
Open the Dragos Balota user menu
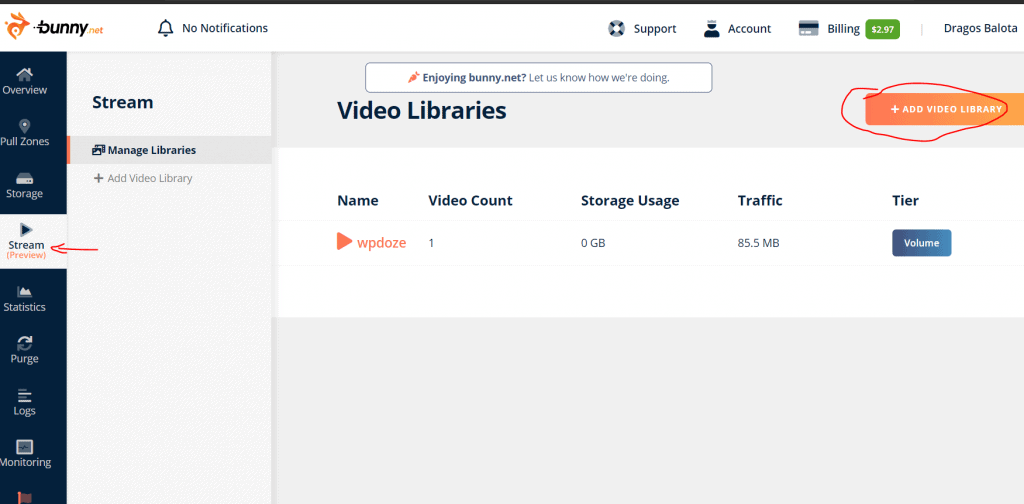(980, 29)
